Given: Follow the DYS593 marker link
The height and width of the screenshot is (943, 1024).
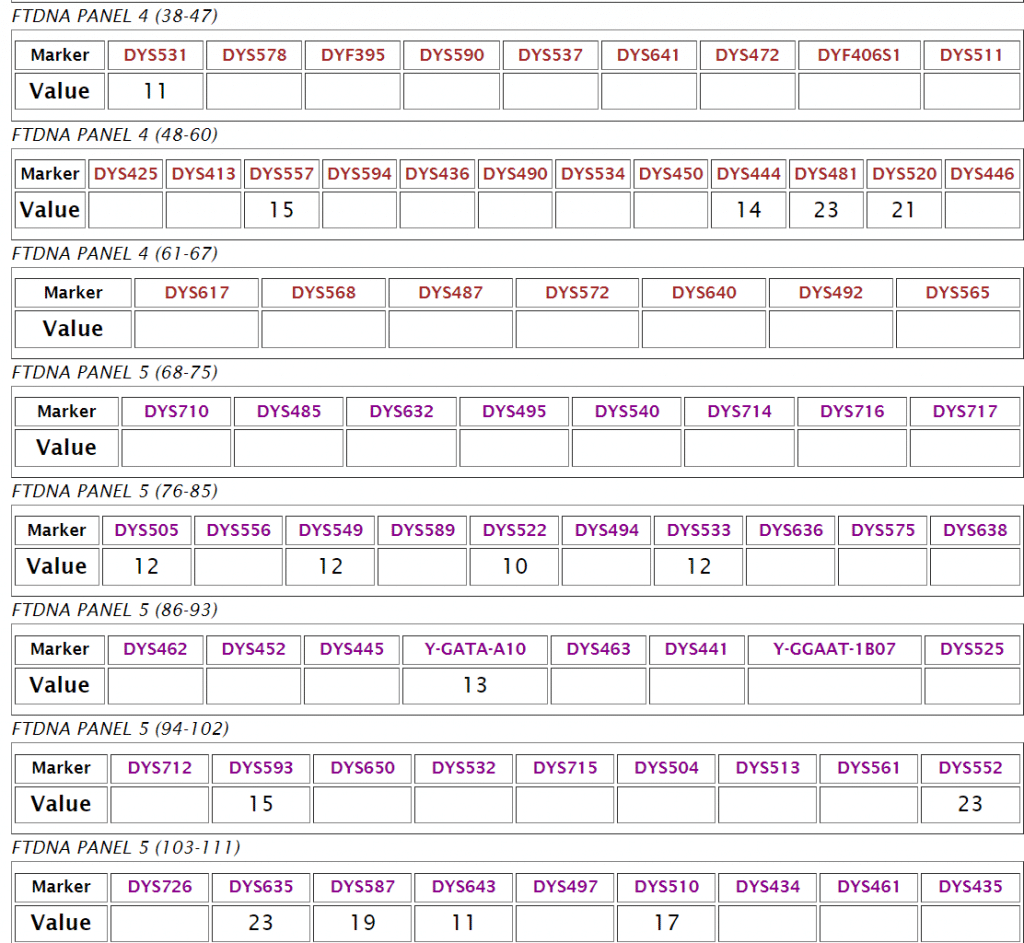Looking at the screenshot, I should 261,768.
